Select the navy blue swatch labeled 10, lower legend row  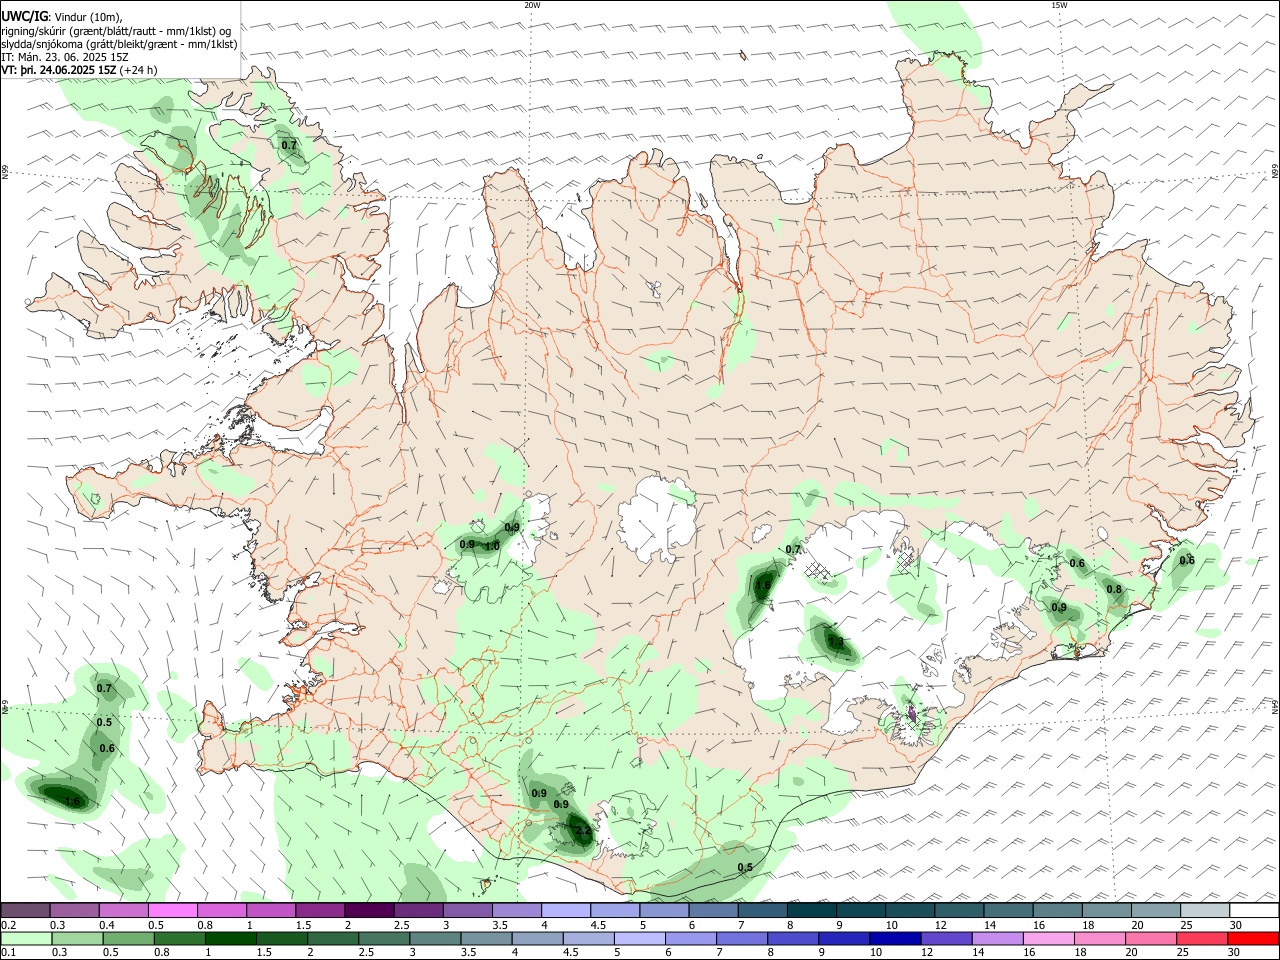point(895,939)
